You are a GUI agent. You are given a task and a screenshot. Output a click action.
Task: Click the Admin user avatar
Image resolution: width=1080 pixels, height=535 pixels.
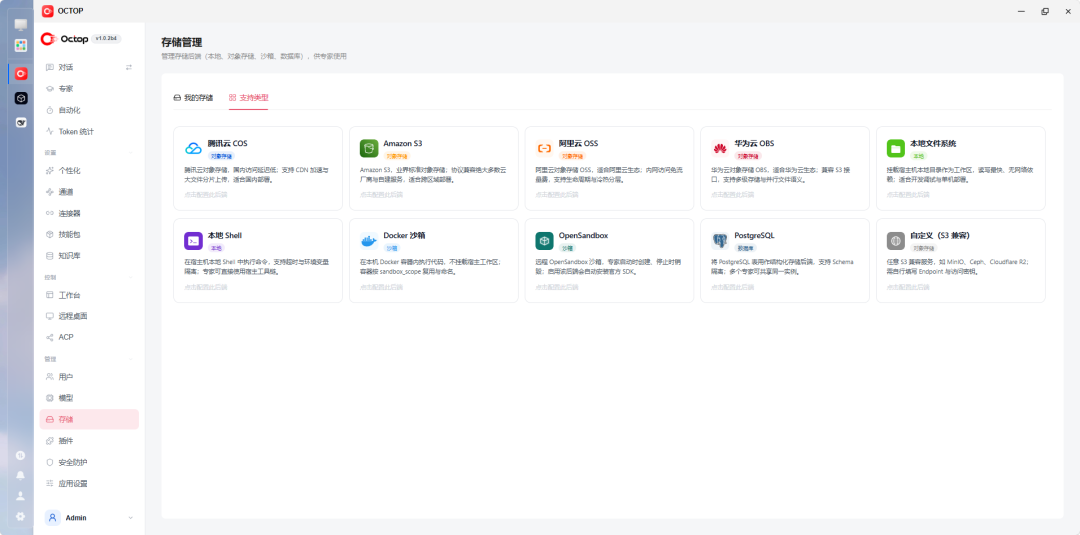pyautogui.click(x=53, y=518)
